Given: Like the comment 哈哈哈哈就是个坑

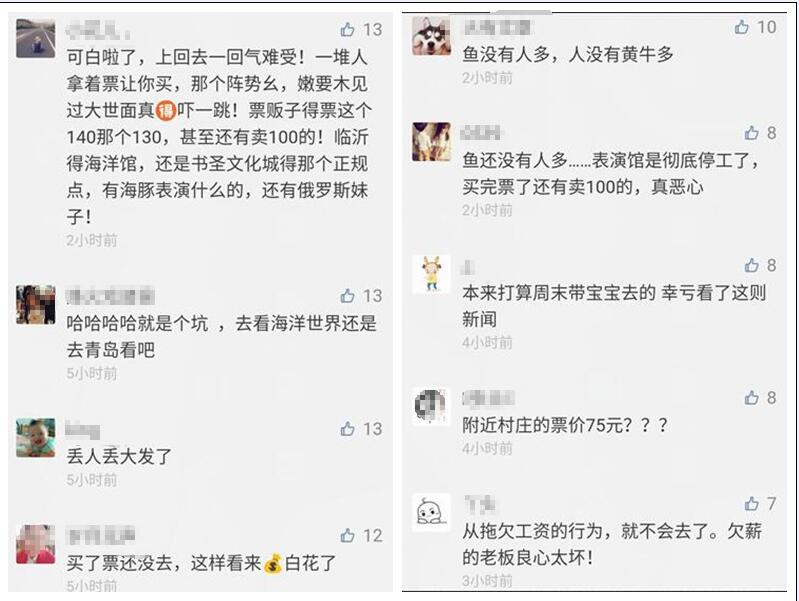Looking at the screenshot, I should point(348,296).
